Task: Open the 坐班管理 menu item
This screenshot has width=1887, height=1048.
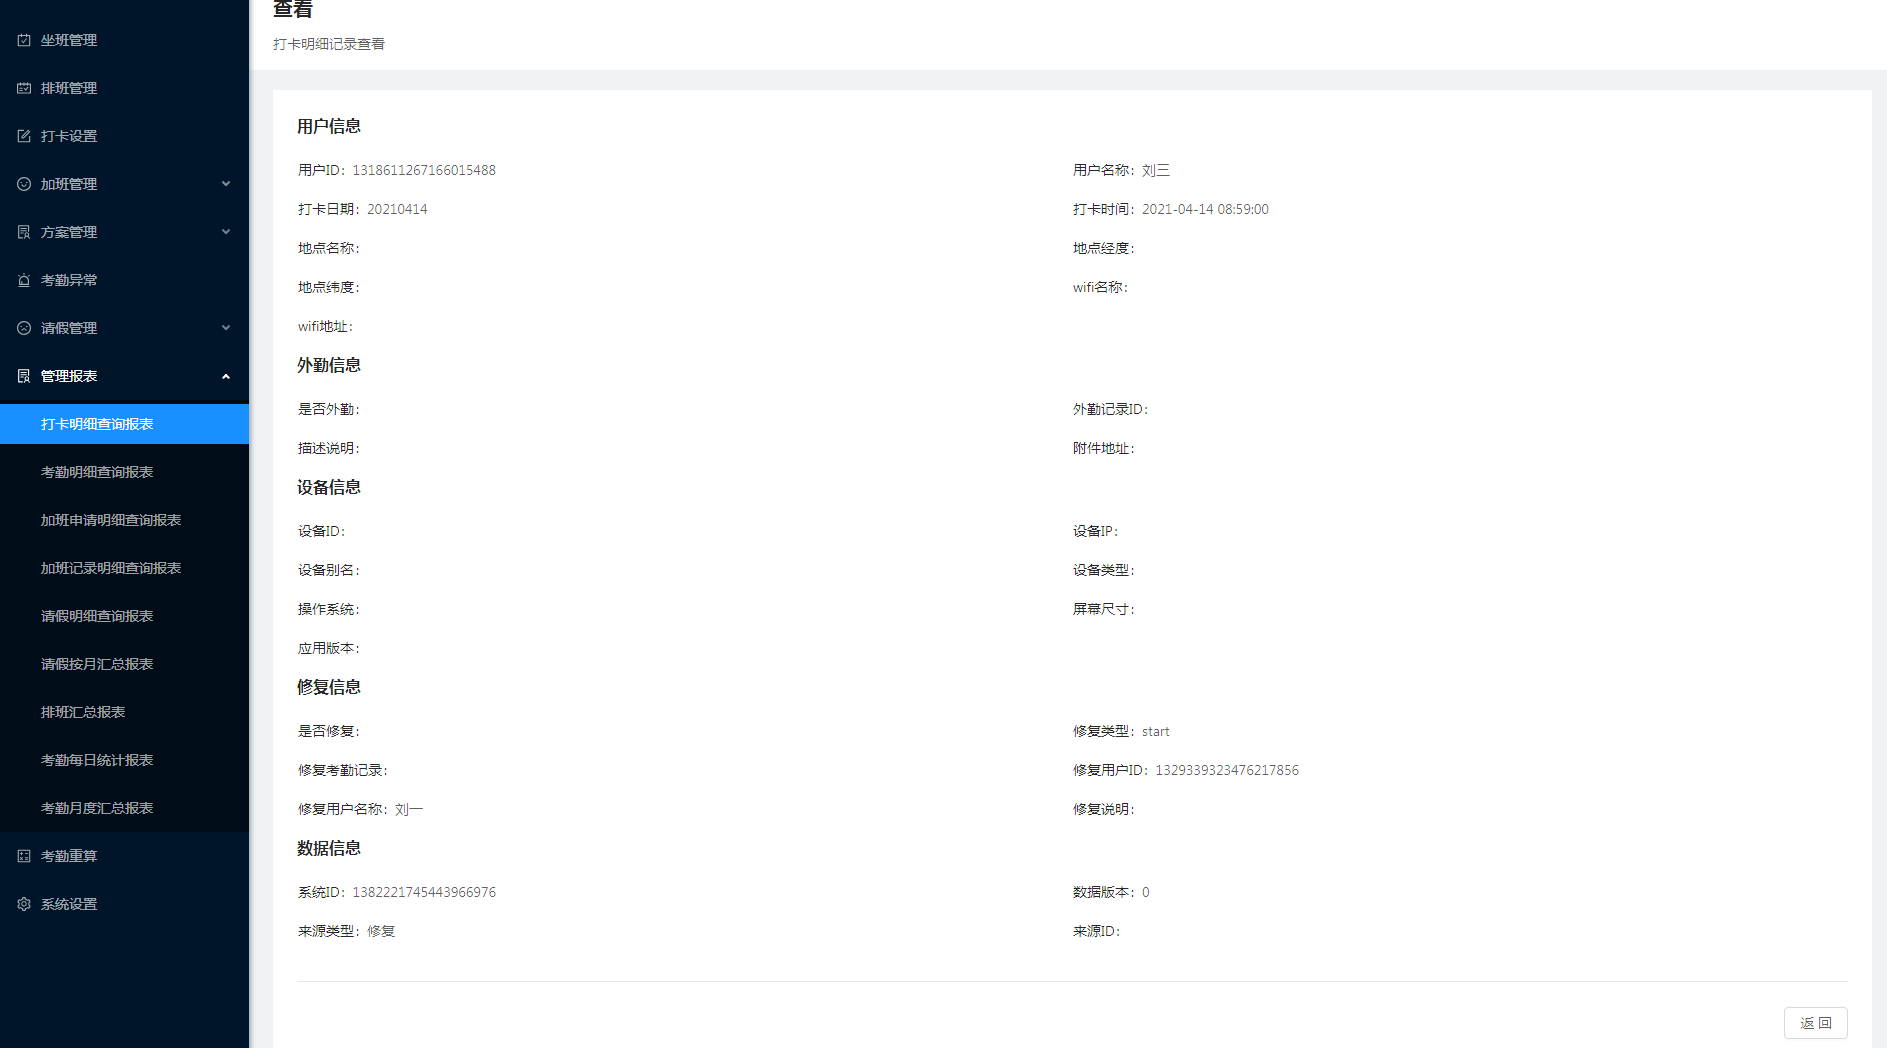Action: click(124, 40)
